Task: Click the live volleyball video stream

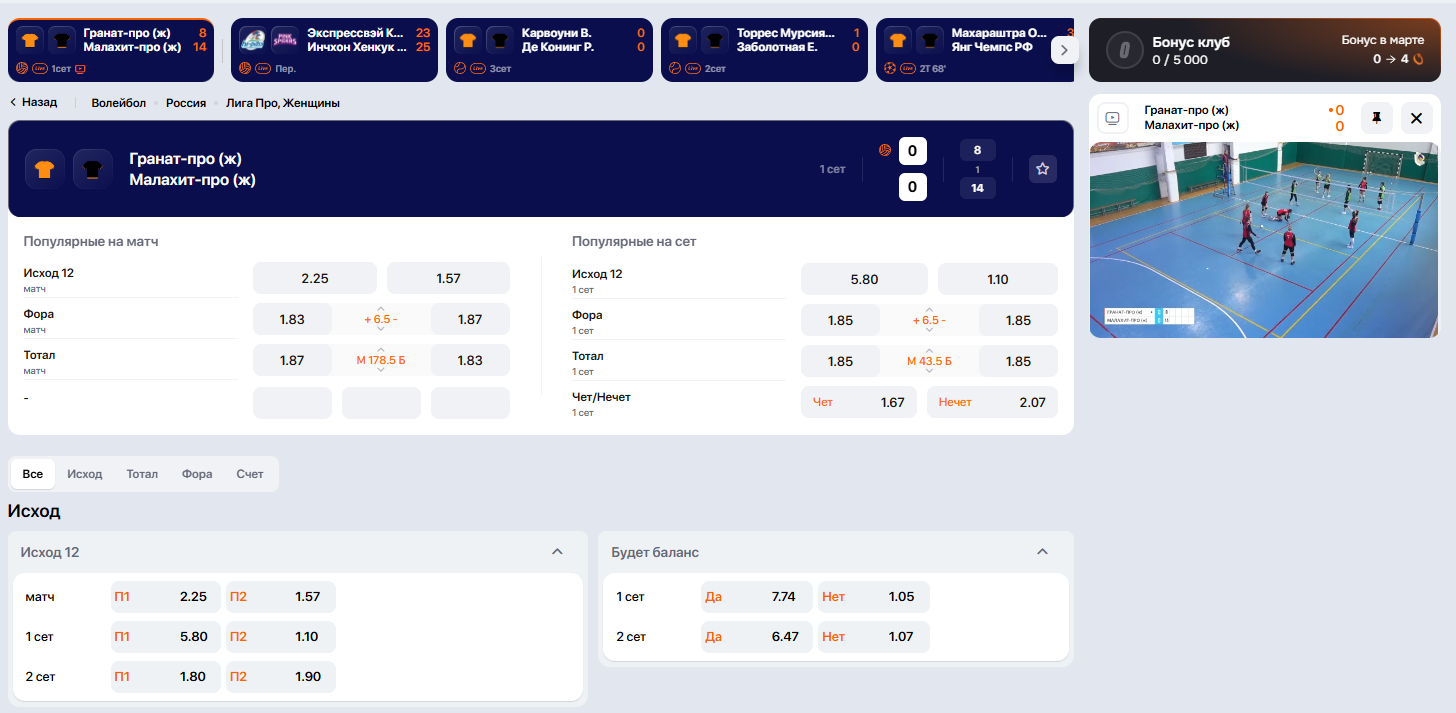Action: point(1265,240)
